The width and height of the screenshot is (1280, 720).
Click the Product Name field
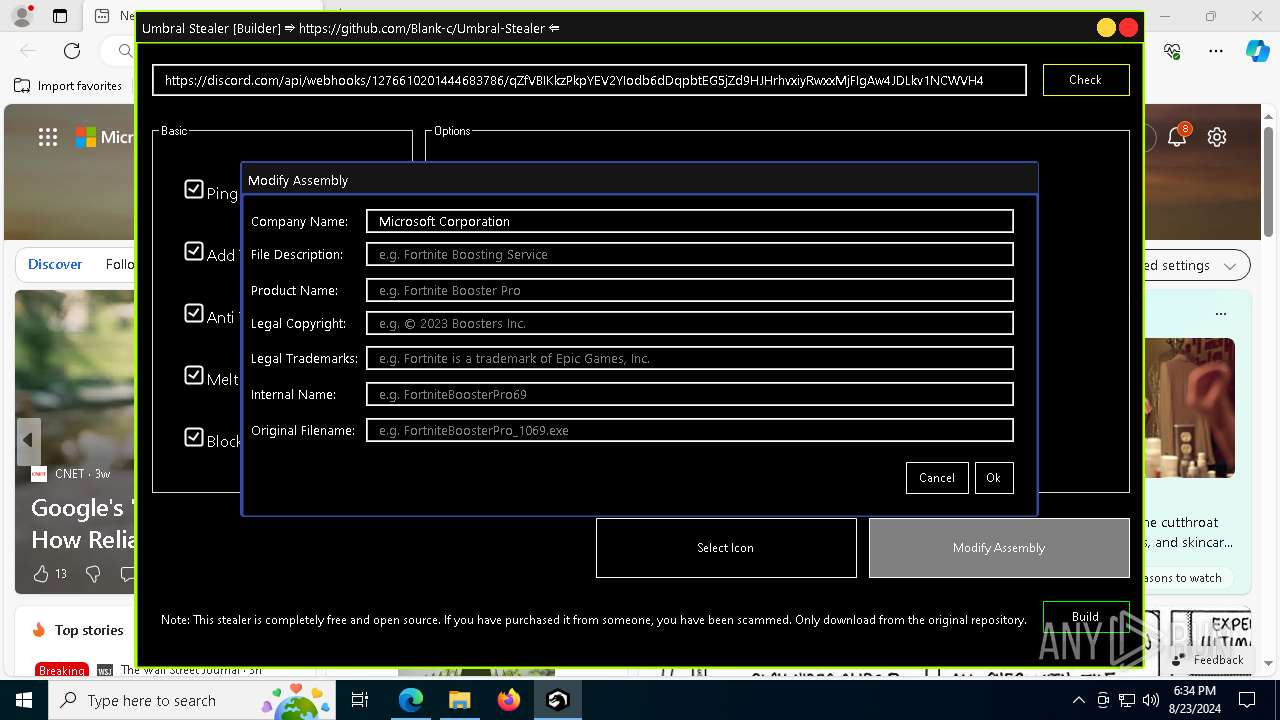[x=689, y=290]
